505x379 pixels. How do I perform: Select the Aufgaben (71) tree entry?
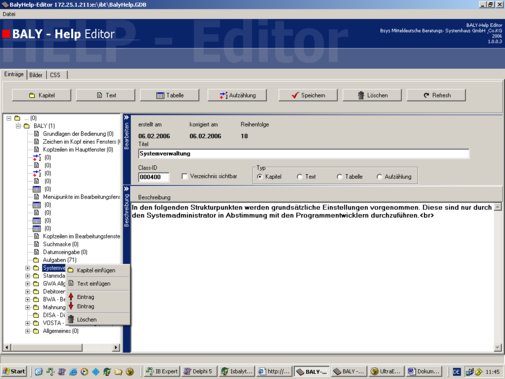(60, 260)
